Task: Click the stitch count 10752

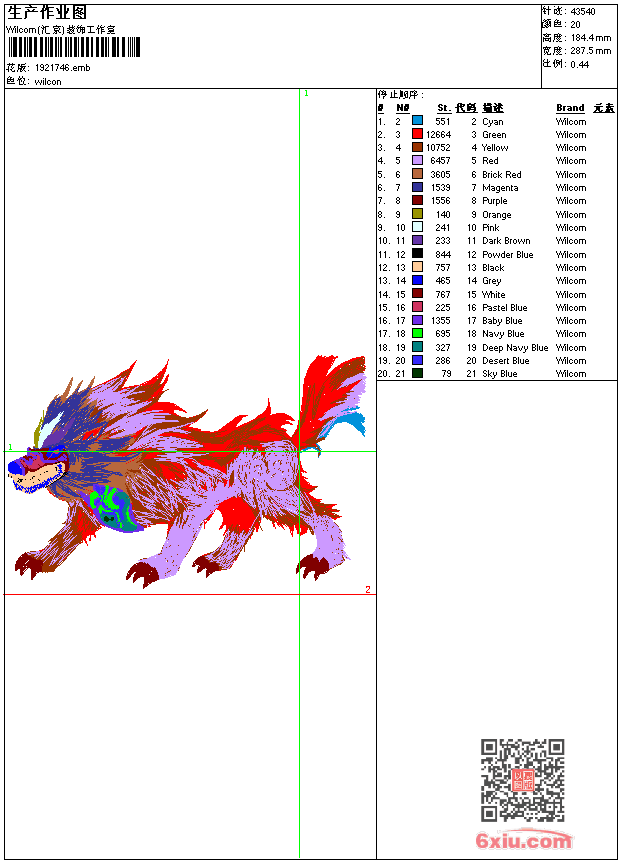Action: pos(438,148)
